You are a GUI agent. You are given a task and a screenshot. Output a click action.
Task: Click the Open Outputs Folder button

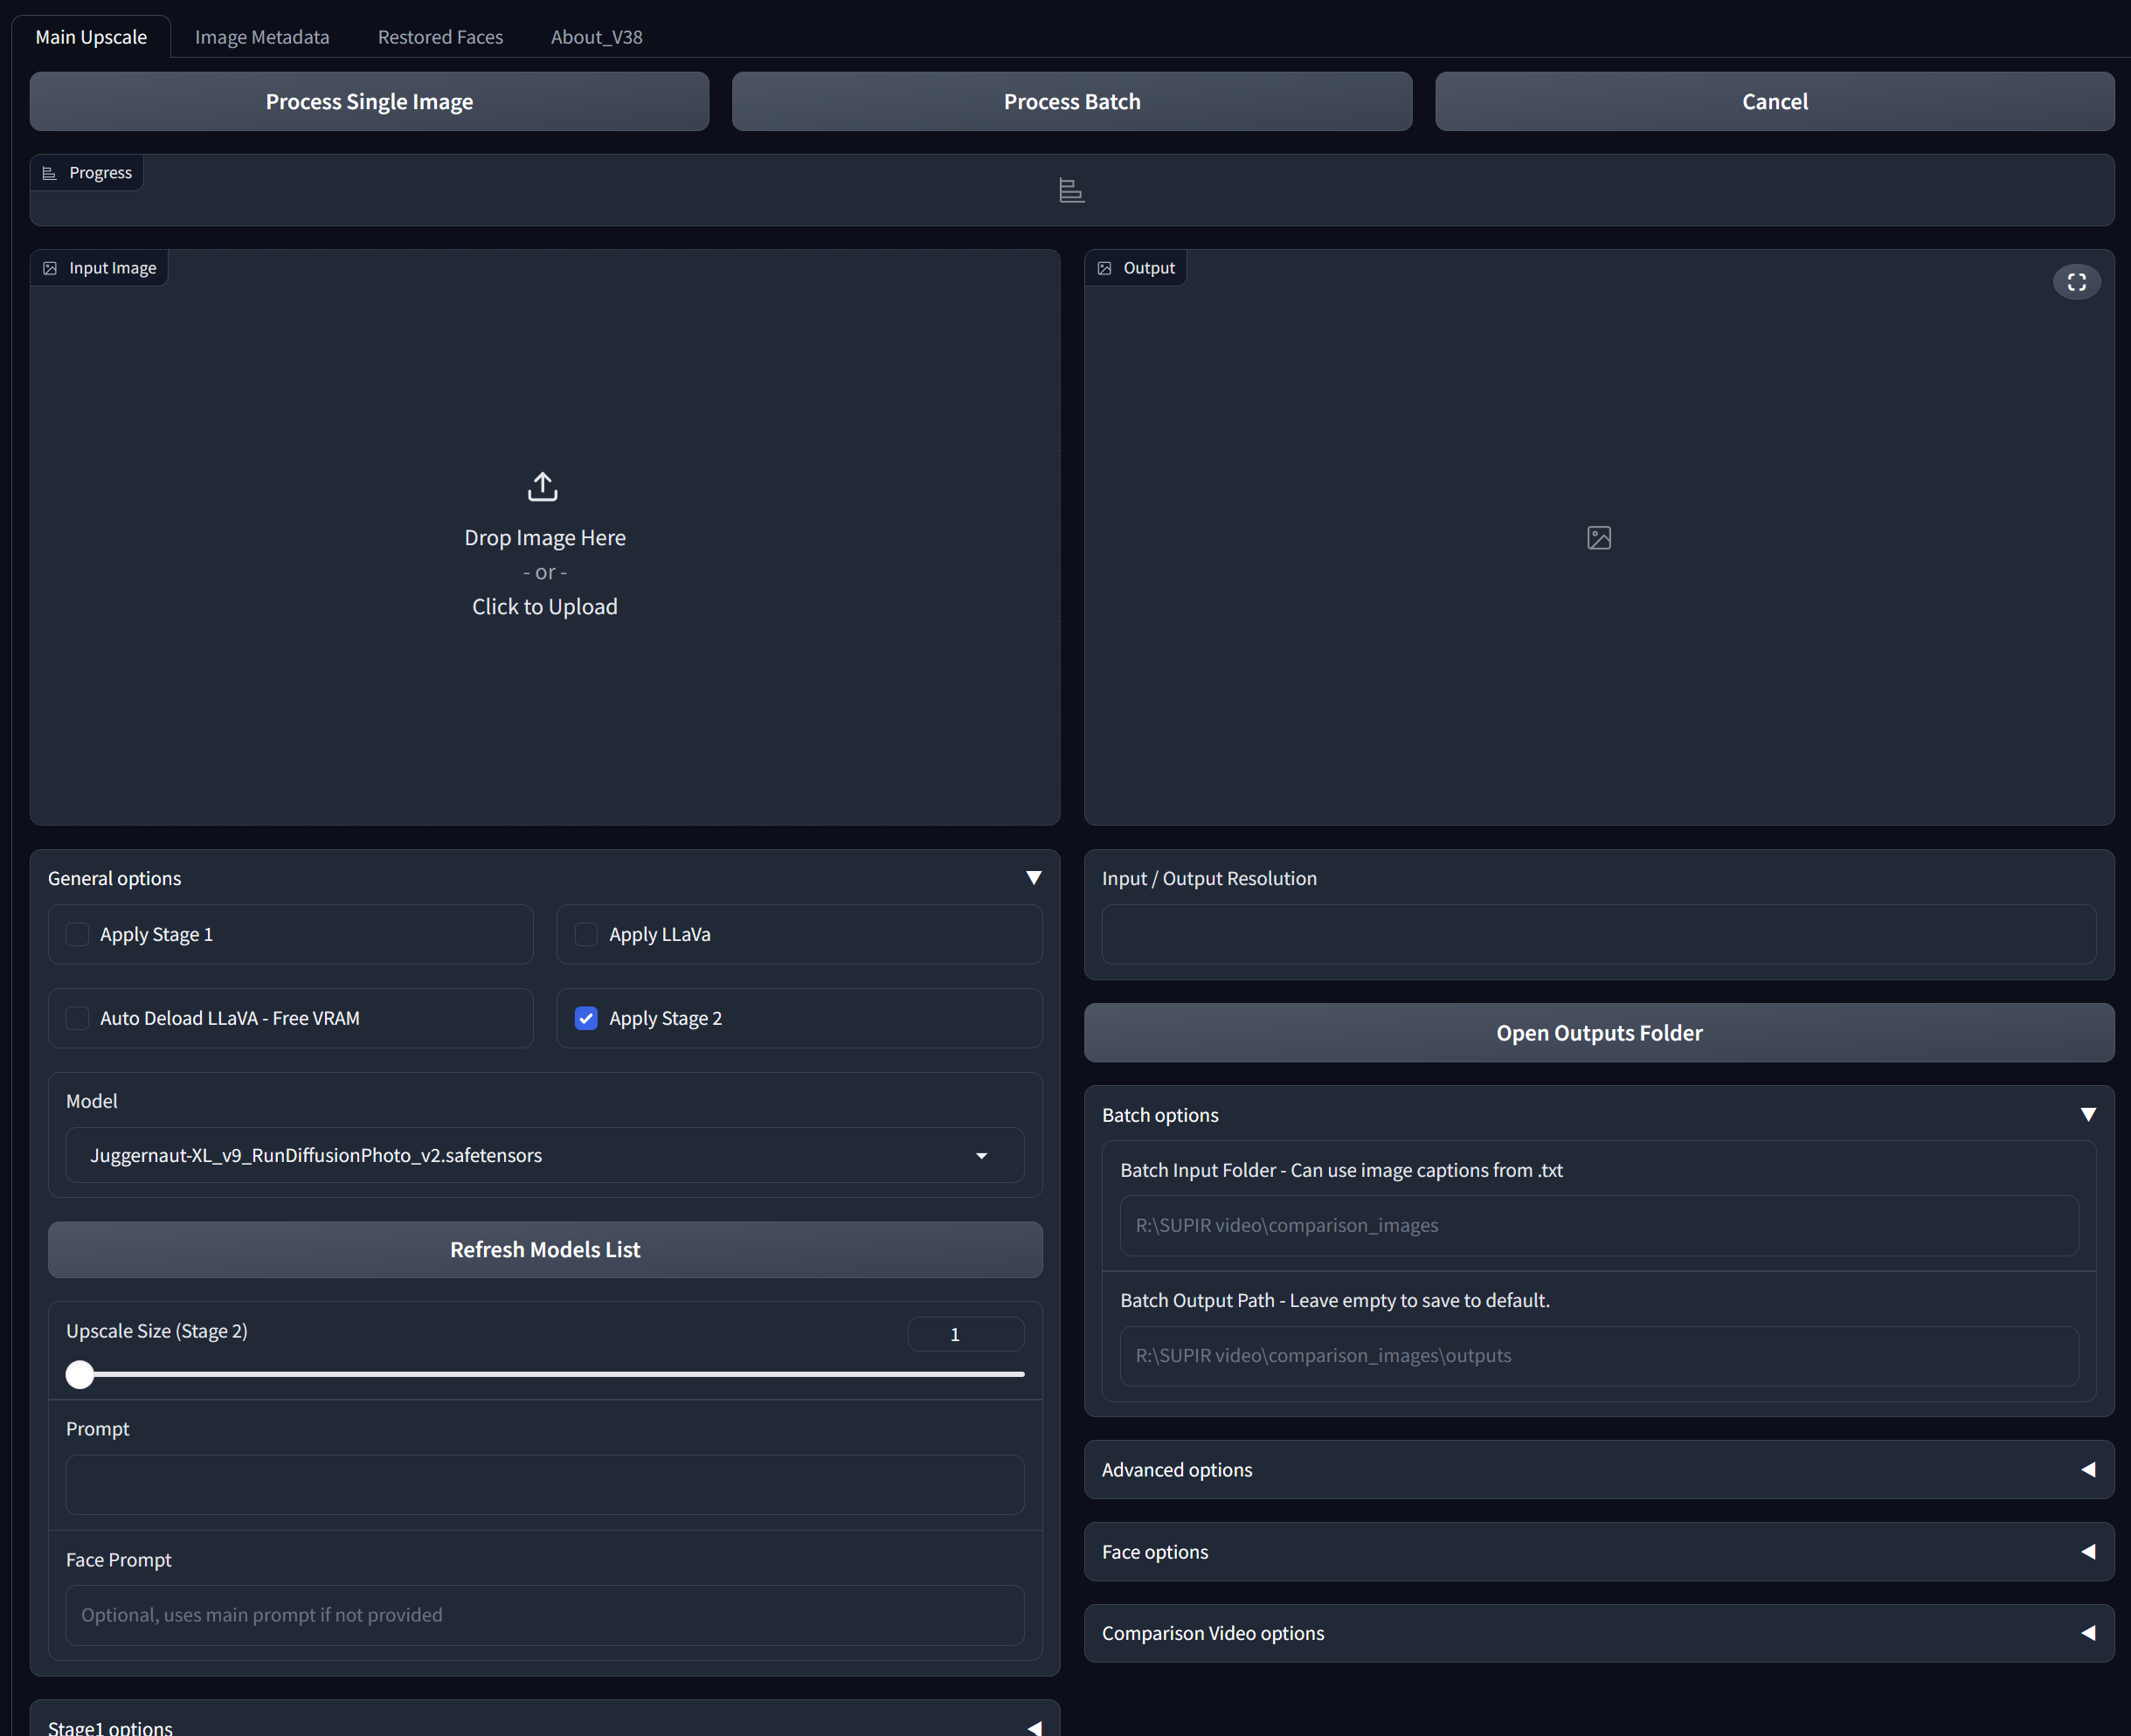click(1598, 1033)
